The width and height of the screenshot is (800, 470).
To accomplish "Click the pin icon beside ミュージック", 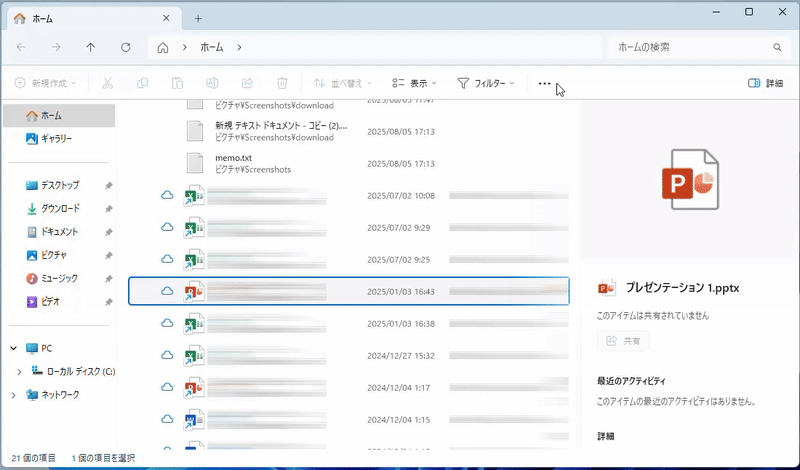I will tap(108, 279).
